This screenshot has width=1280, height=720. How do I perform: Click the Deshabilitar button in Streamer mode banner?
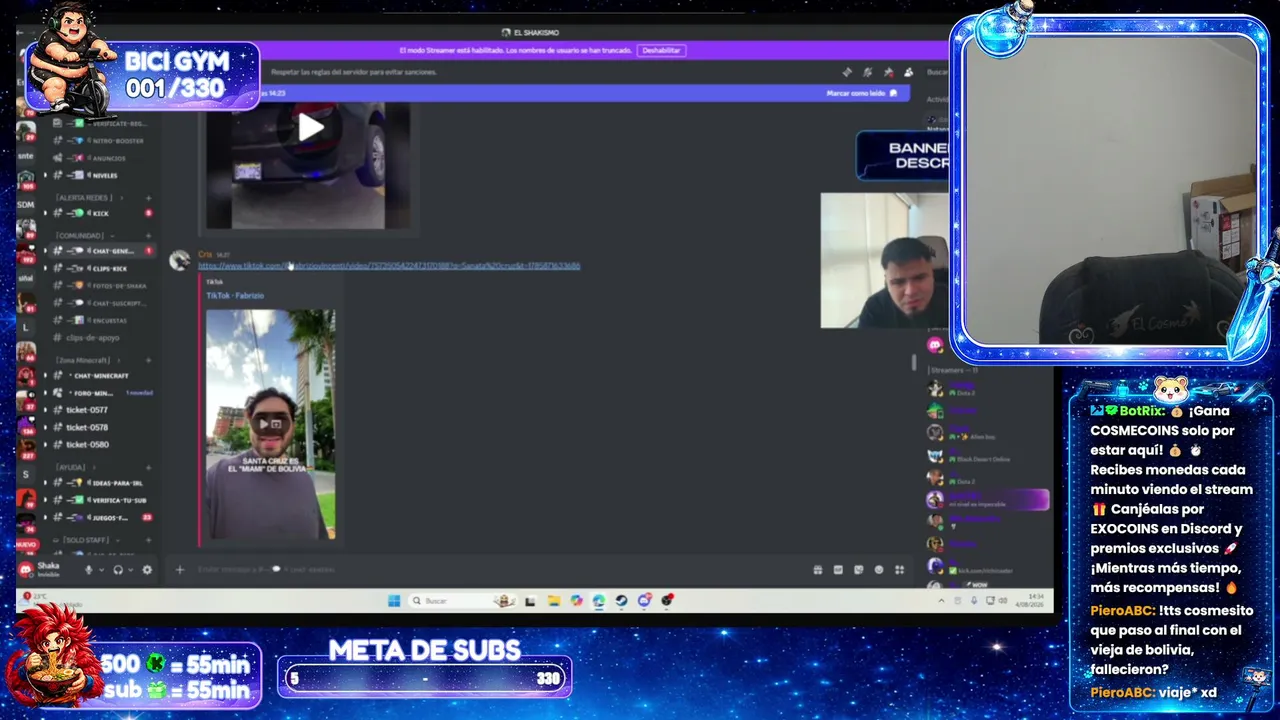(x=661, y=50)
